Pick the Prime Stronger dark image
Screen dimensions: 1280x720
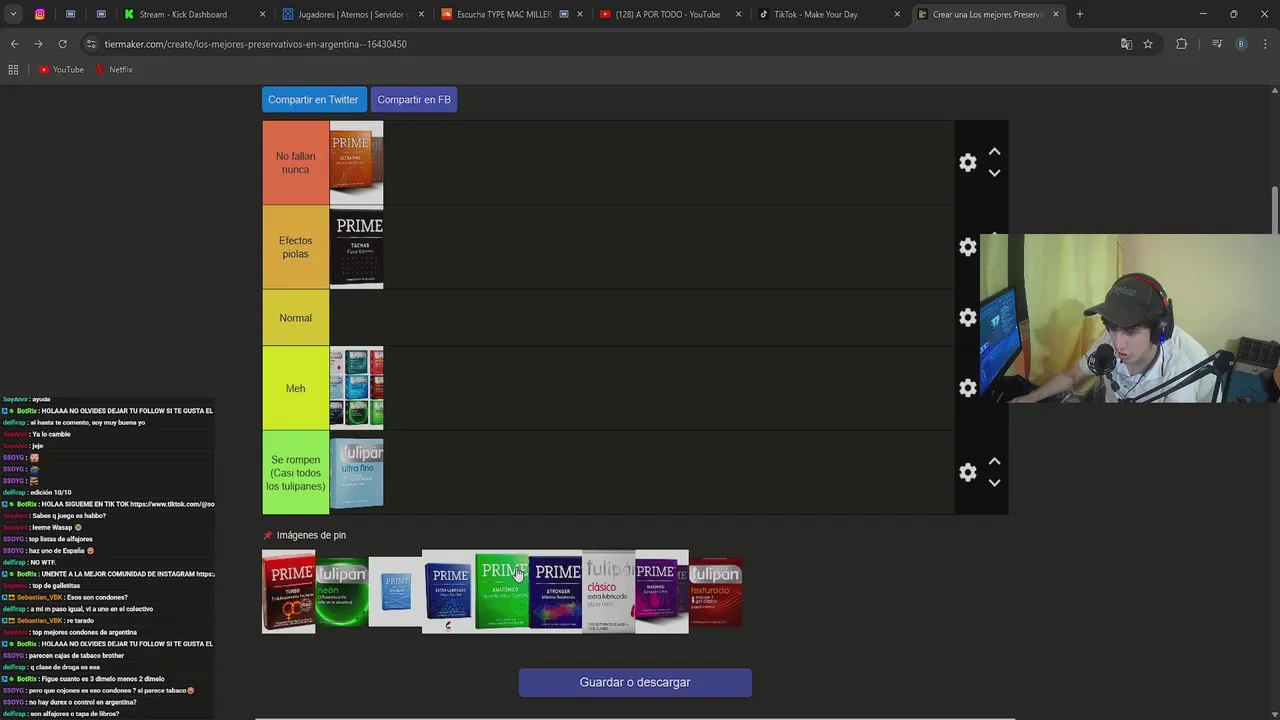(555, 591)
